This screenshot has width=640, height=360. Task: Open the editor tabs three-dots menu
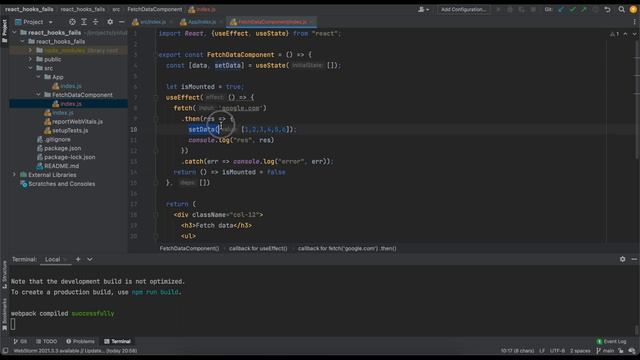click(x=634, y=22)
